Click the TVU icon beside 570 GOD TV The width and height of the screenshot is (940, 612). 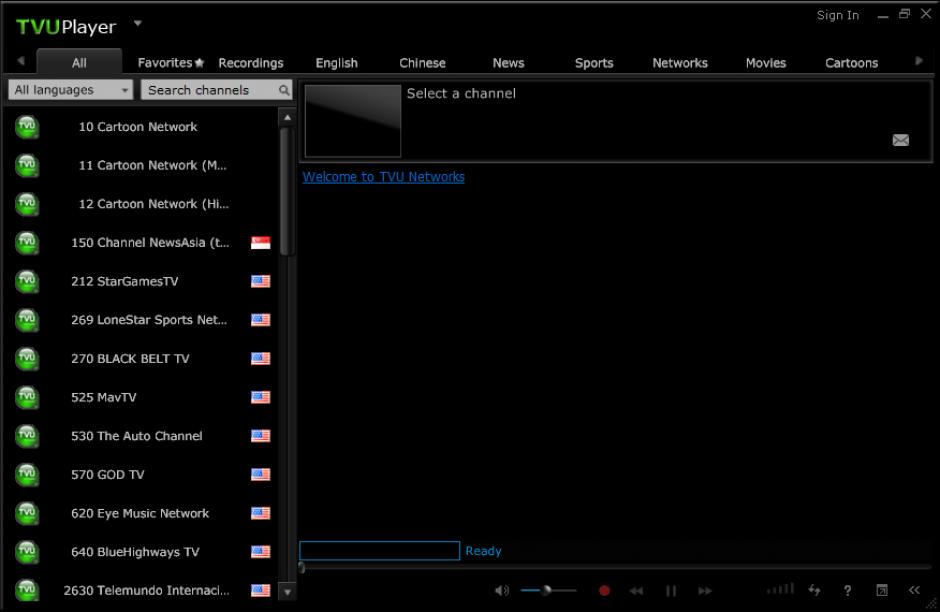[x=27, y=475]
